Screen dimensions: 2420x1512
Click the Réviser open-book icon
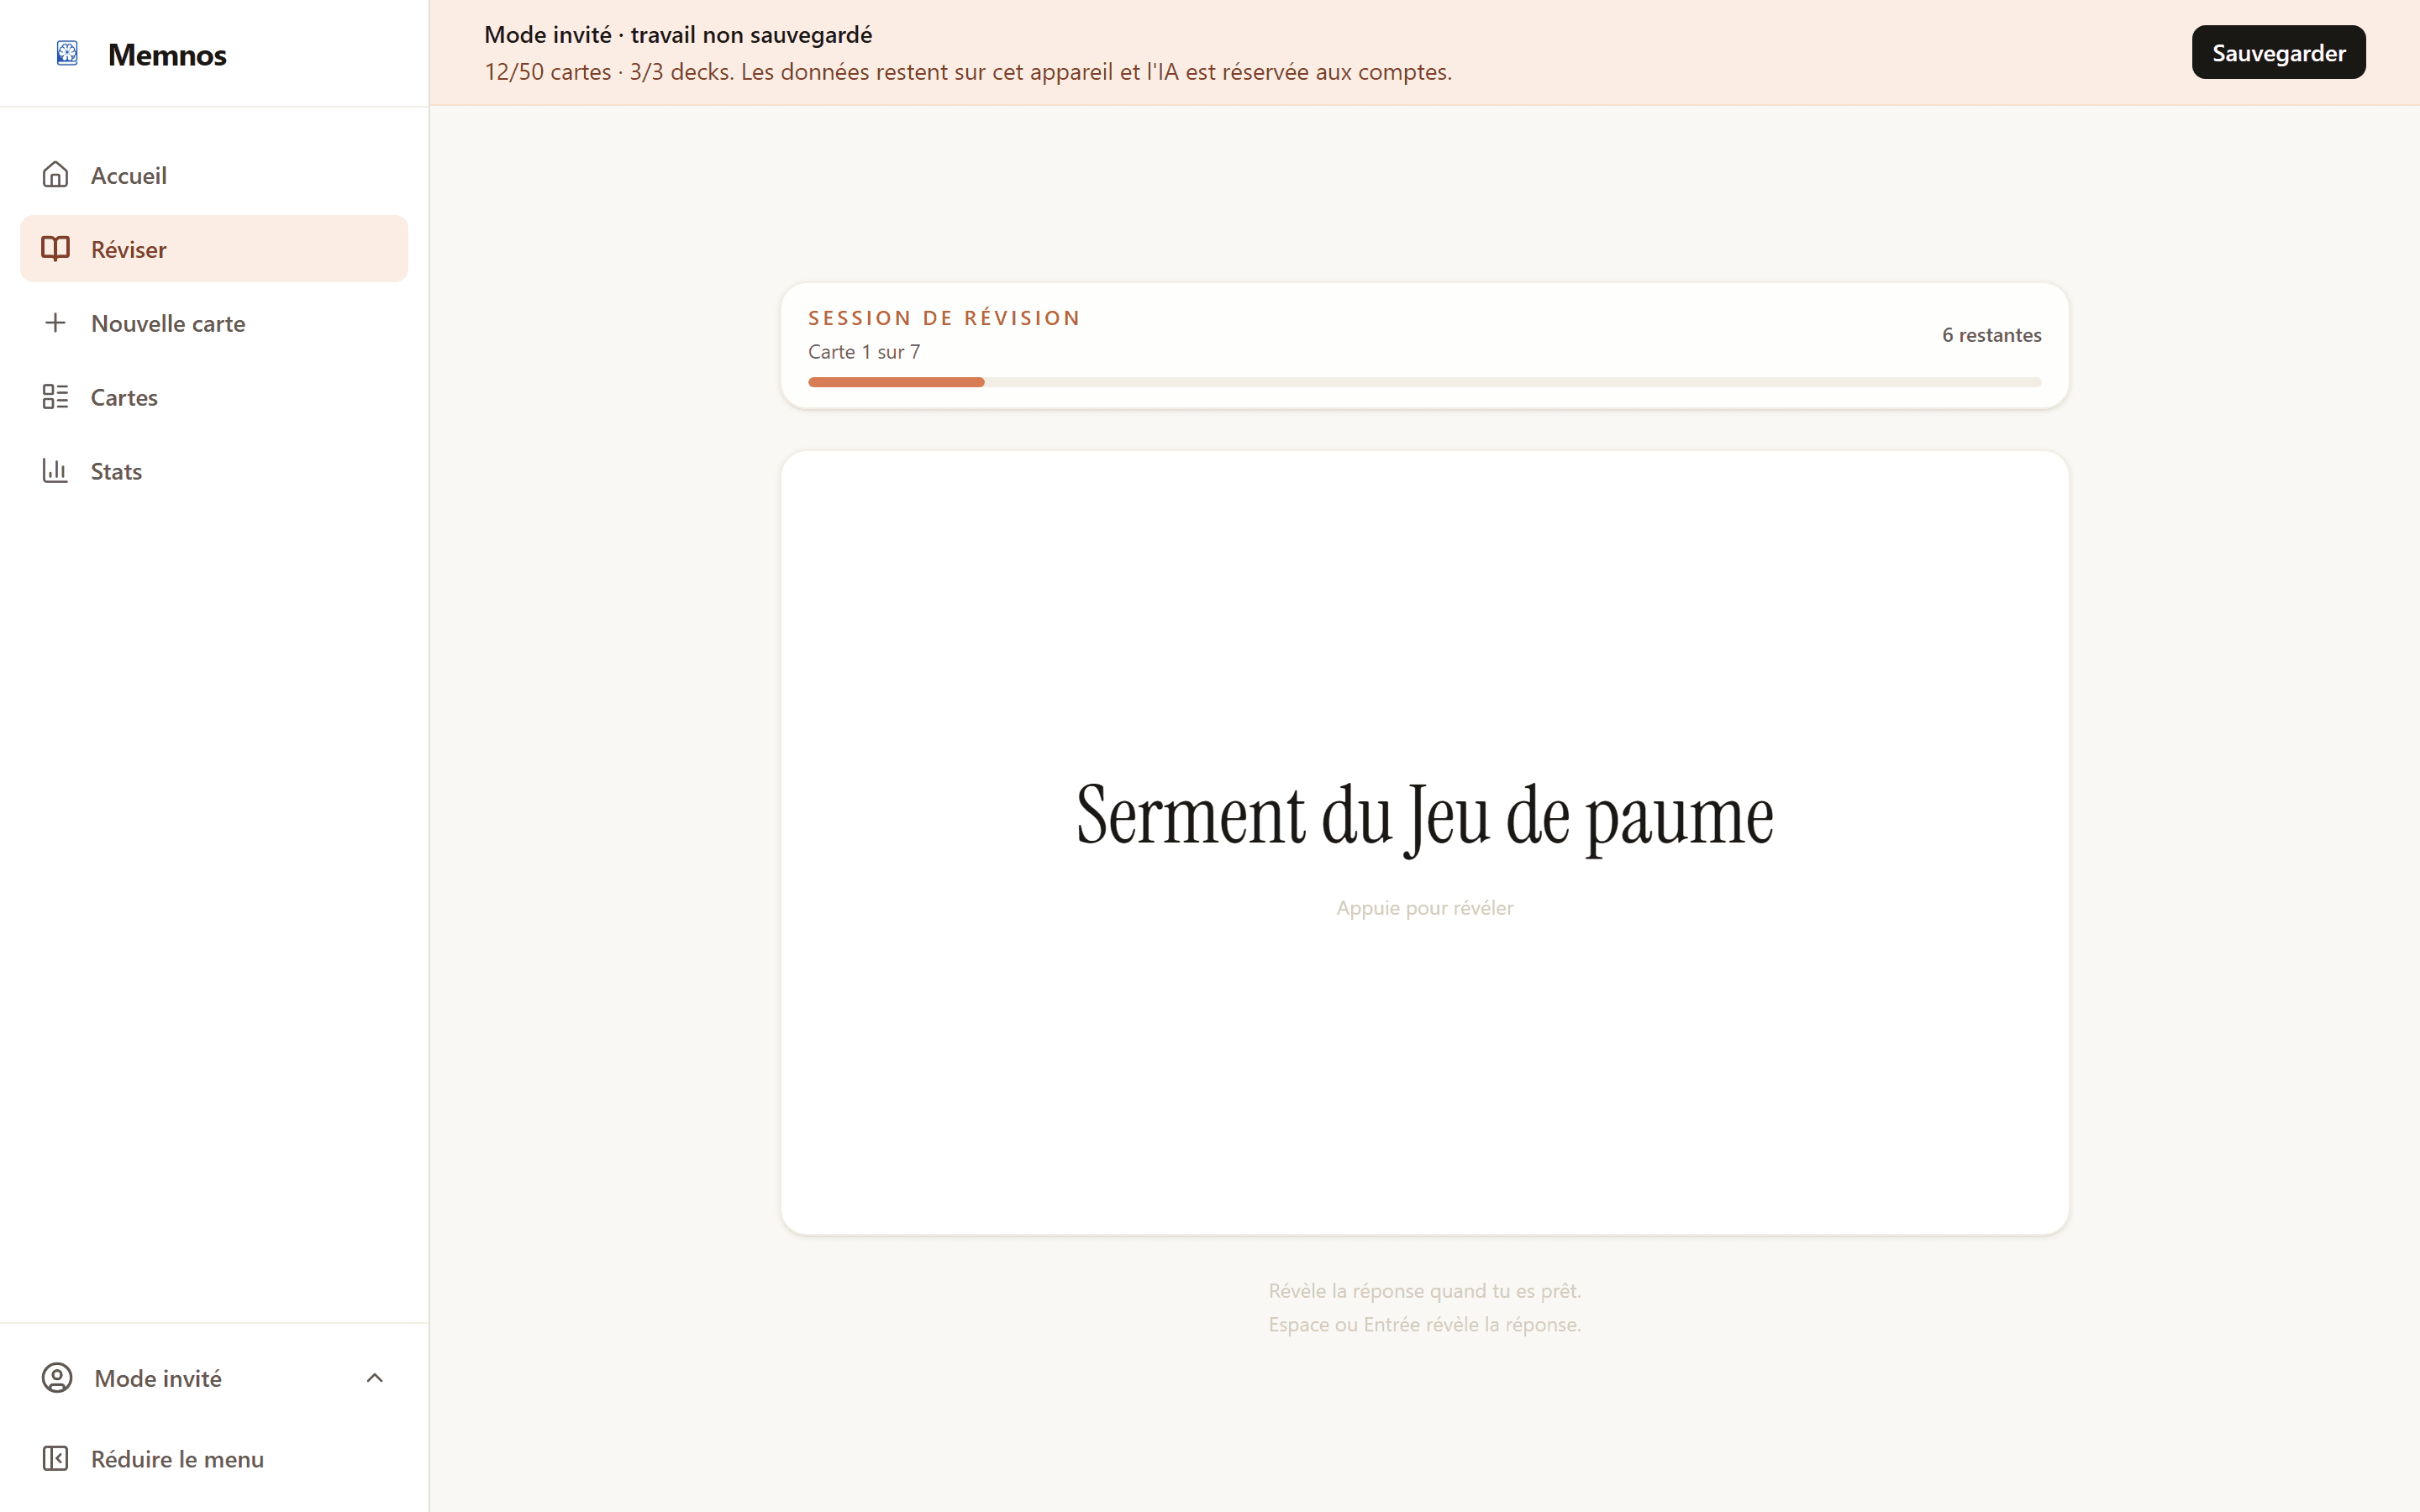pos(55,248)
